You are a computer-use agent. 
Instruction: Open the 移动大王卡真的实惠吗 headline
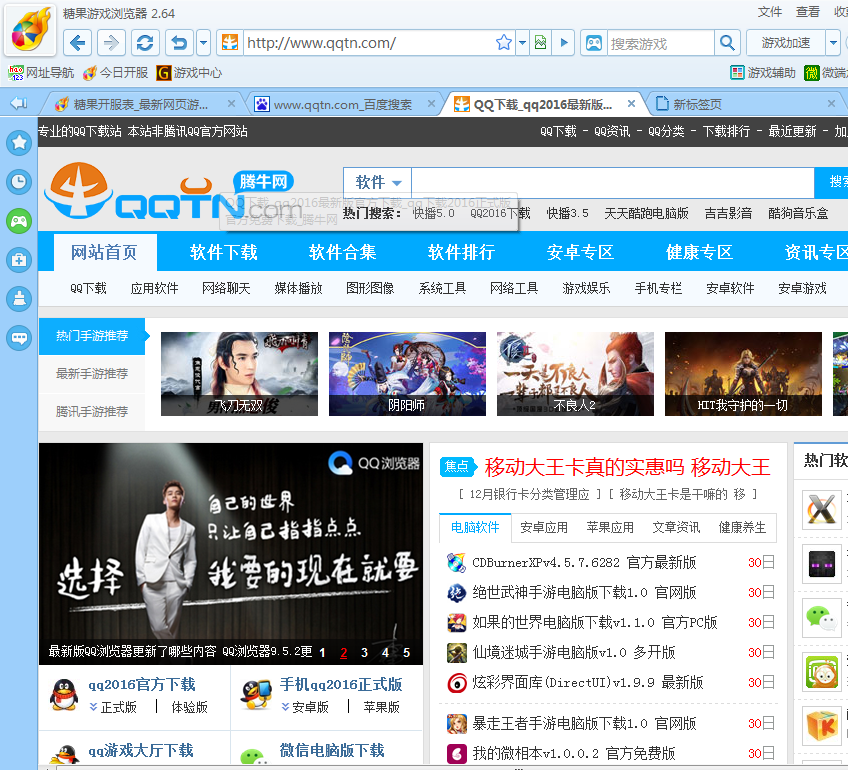[627, 467]
